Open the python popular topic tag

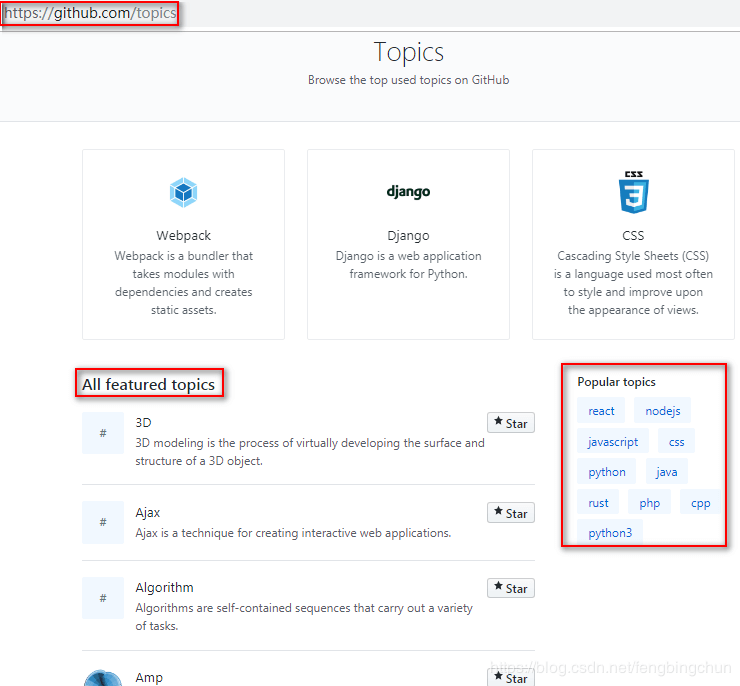point(606,471)
